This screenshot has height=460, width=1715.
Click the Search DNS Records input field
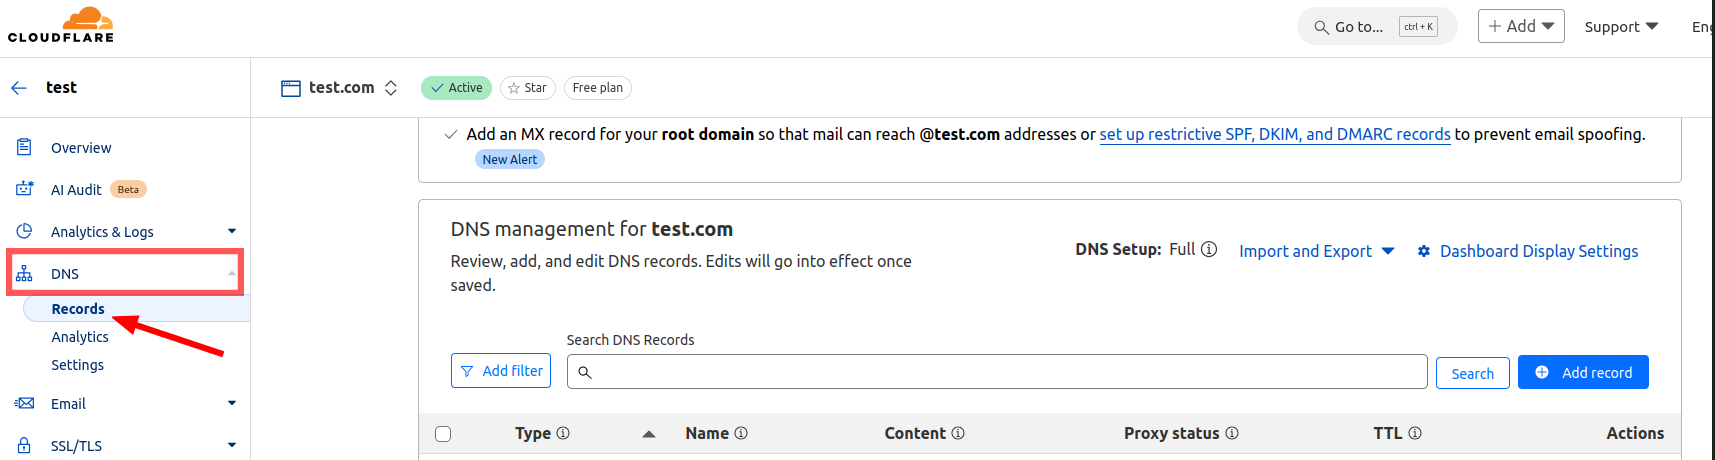(1000, 372)
